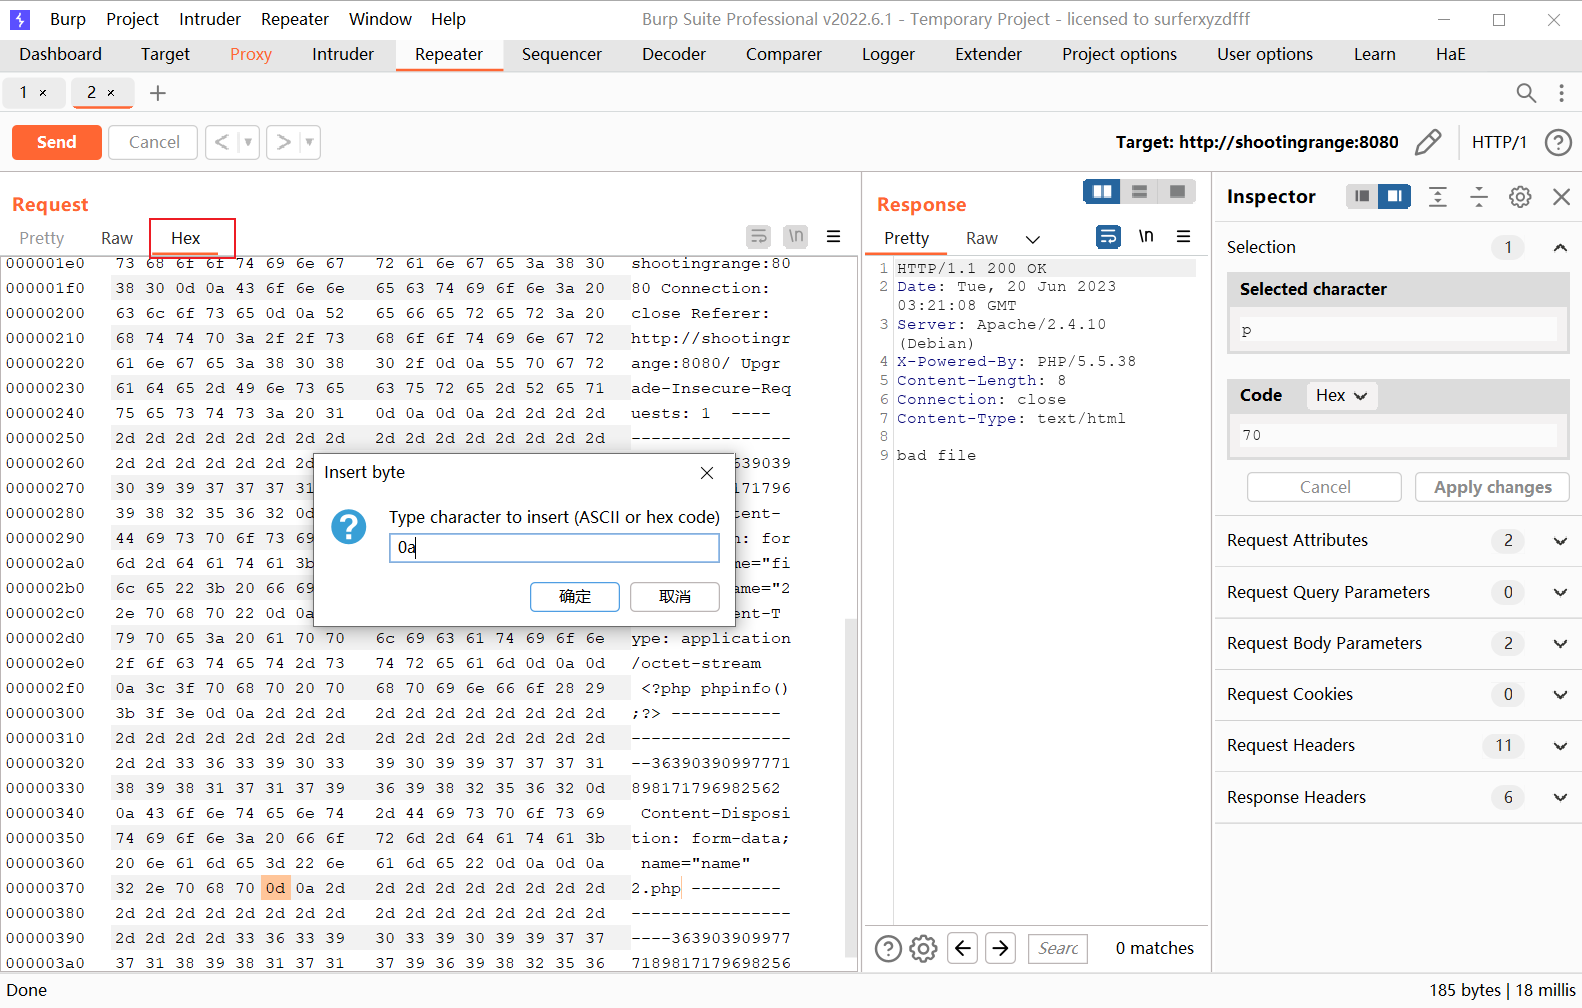The width and height of the screenshot is (1582, 1008).
Task: Dock the Inspector layout left icon
Action: 1361,196
